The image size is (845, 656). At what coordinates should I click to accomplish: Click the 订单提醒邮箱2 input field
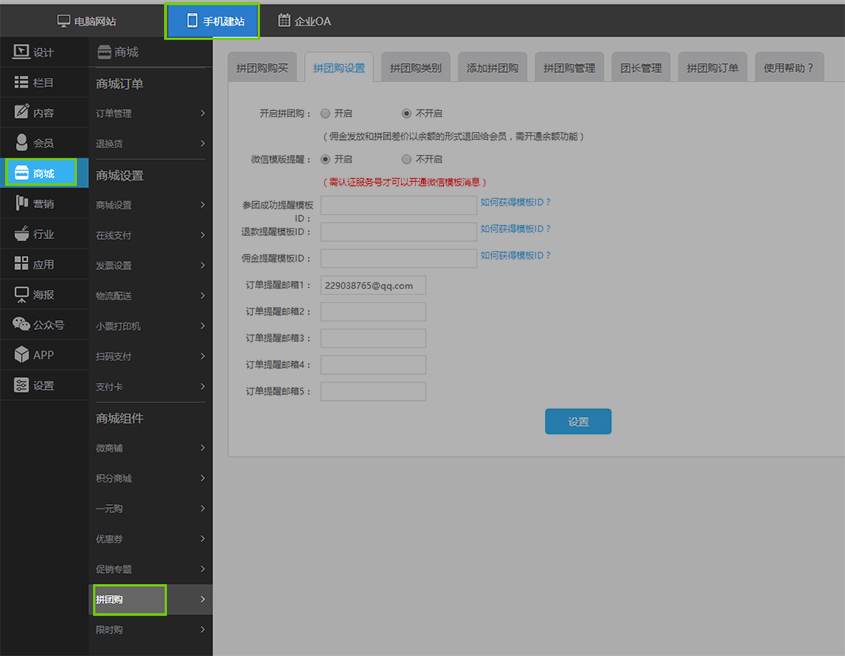373,312
